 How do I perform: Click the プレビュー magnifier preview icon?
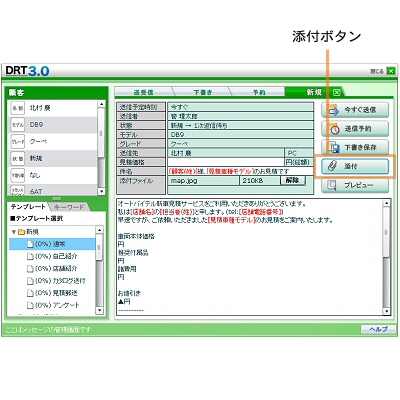pos(332,185)
